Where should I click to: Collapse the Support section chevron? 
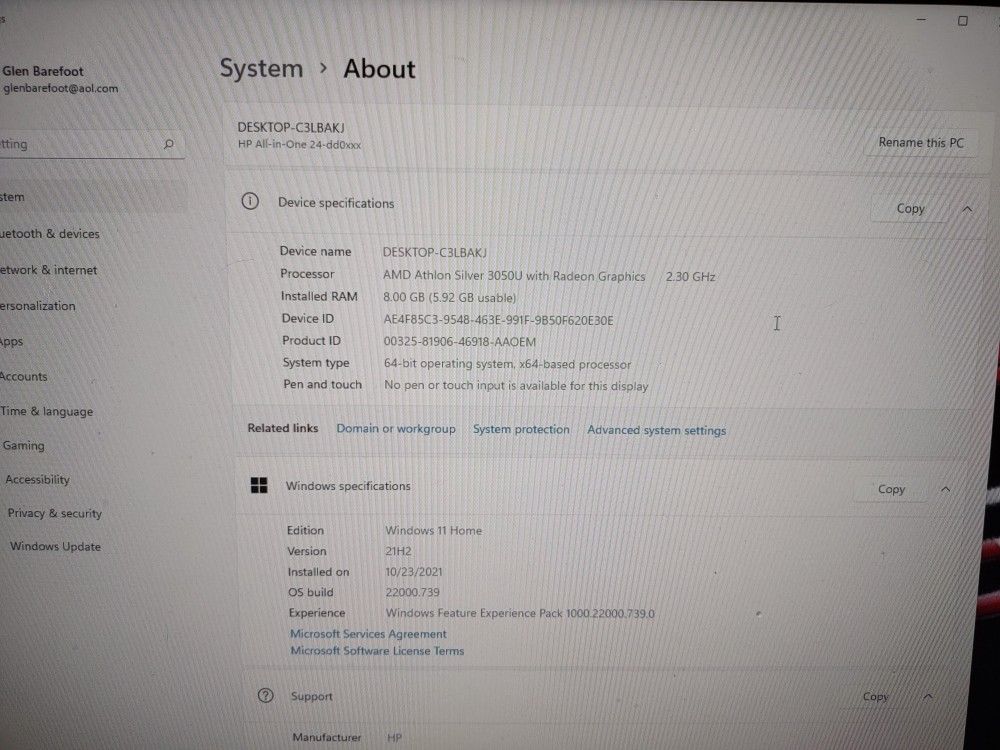tap(928, 696)
